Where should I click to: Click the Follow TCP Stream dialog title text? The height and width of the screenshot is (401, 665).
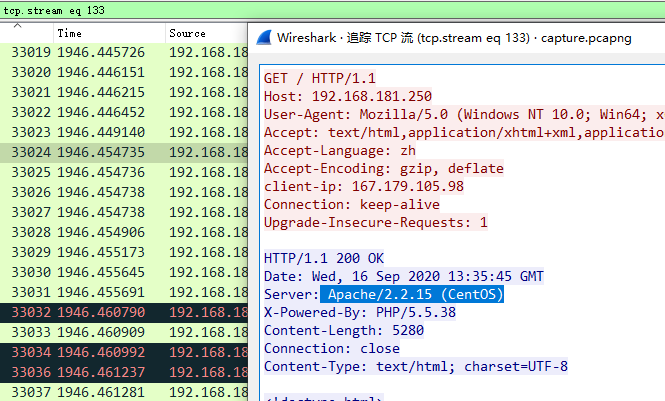click(454, 38)
